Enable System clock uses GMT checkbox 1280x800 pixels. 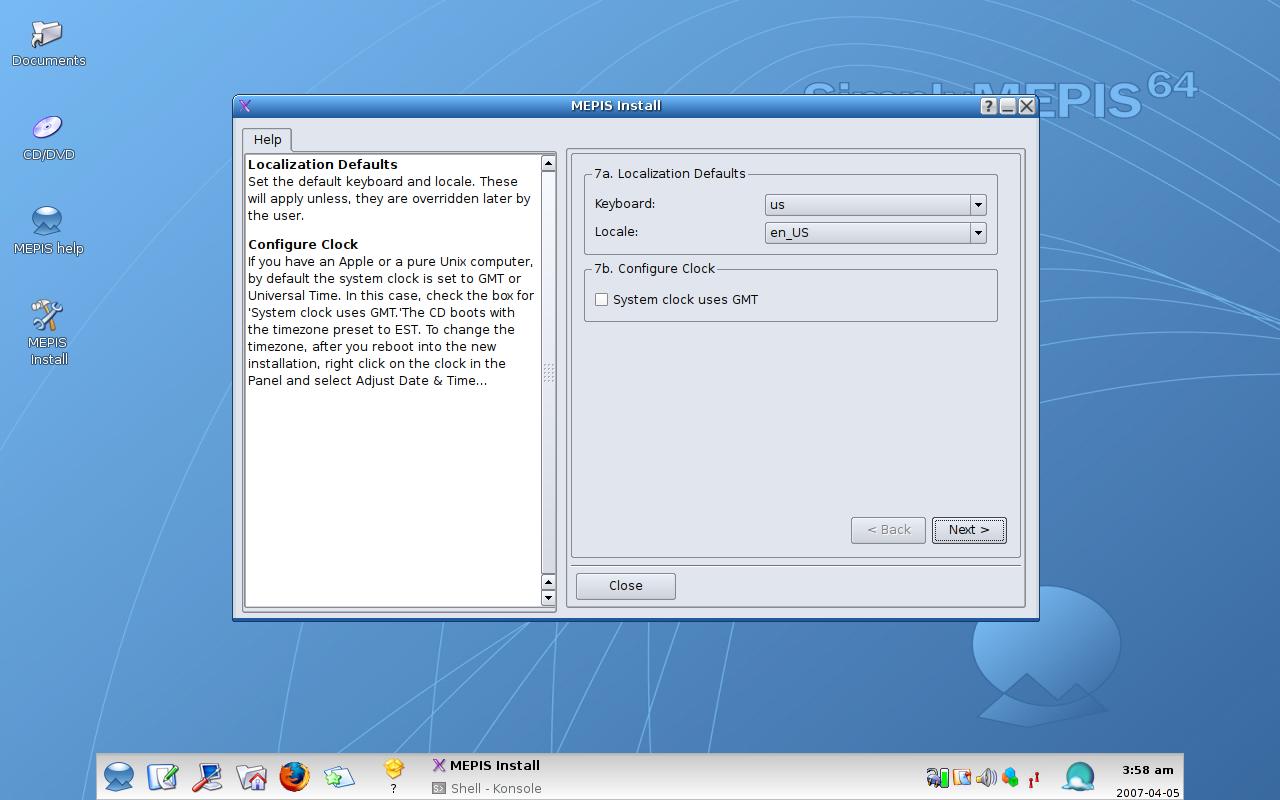(x=601, y=300)
